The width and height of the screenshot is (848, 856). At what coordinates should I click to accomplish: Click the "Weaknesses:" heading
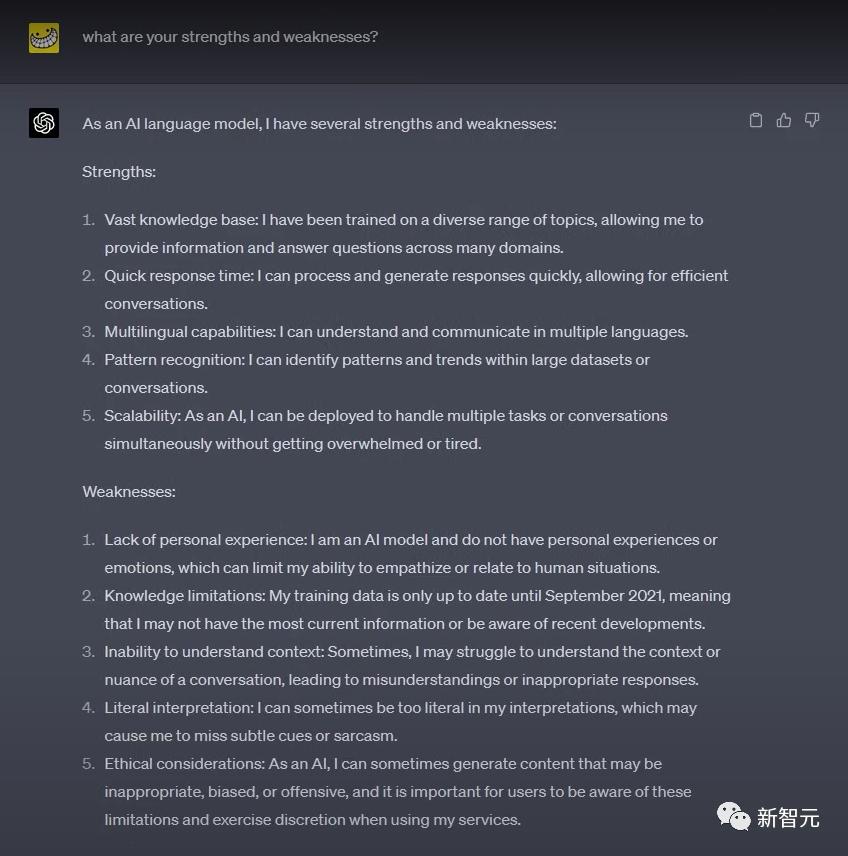[129, 491]
